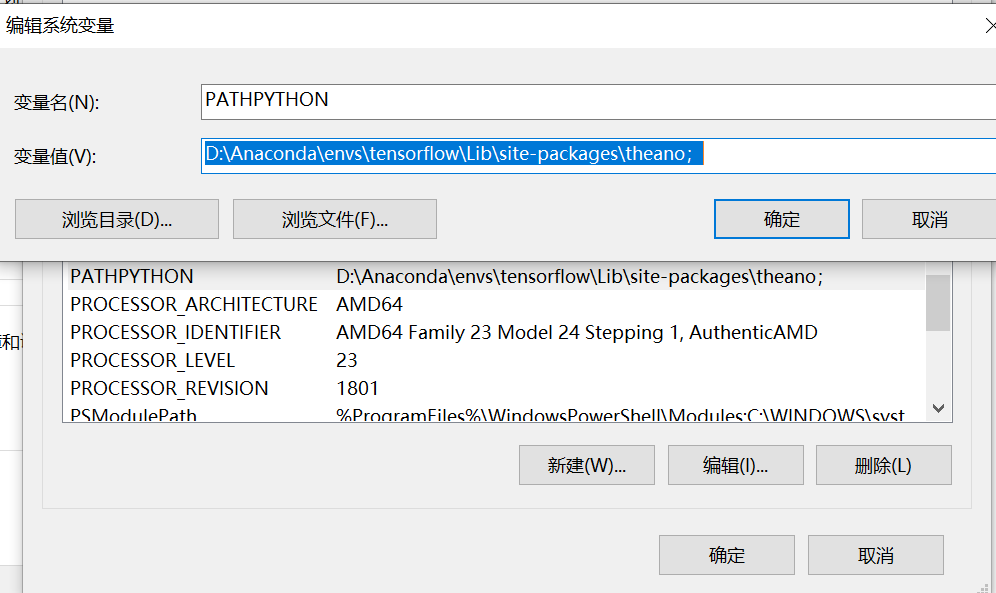Select the PSModulePath variable row

[495, 413]
